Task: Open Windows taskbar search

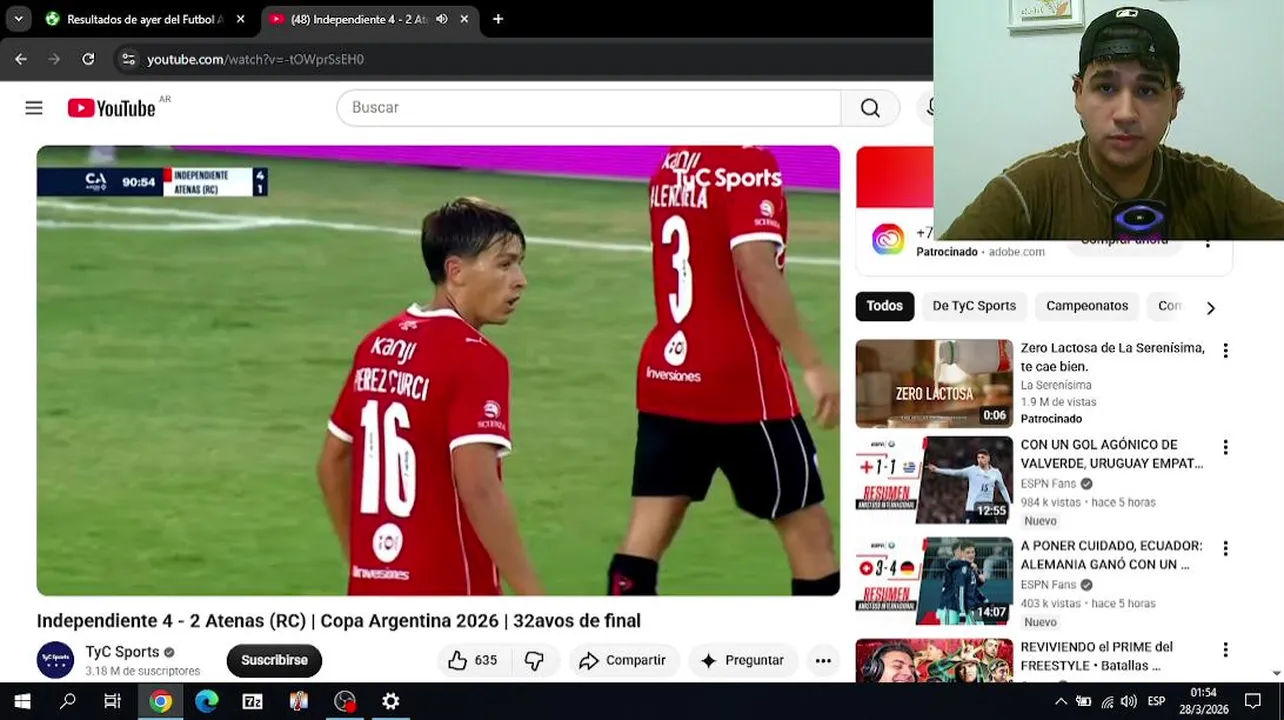Action: point(67,701)
